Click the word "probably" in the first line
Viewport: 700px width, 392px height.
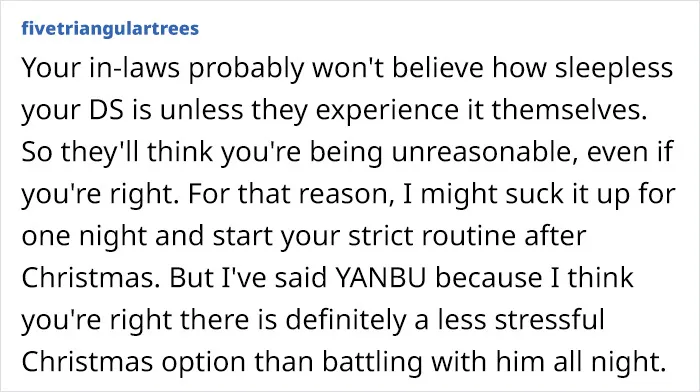pos(246,70)
